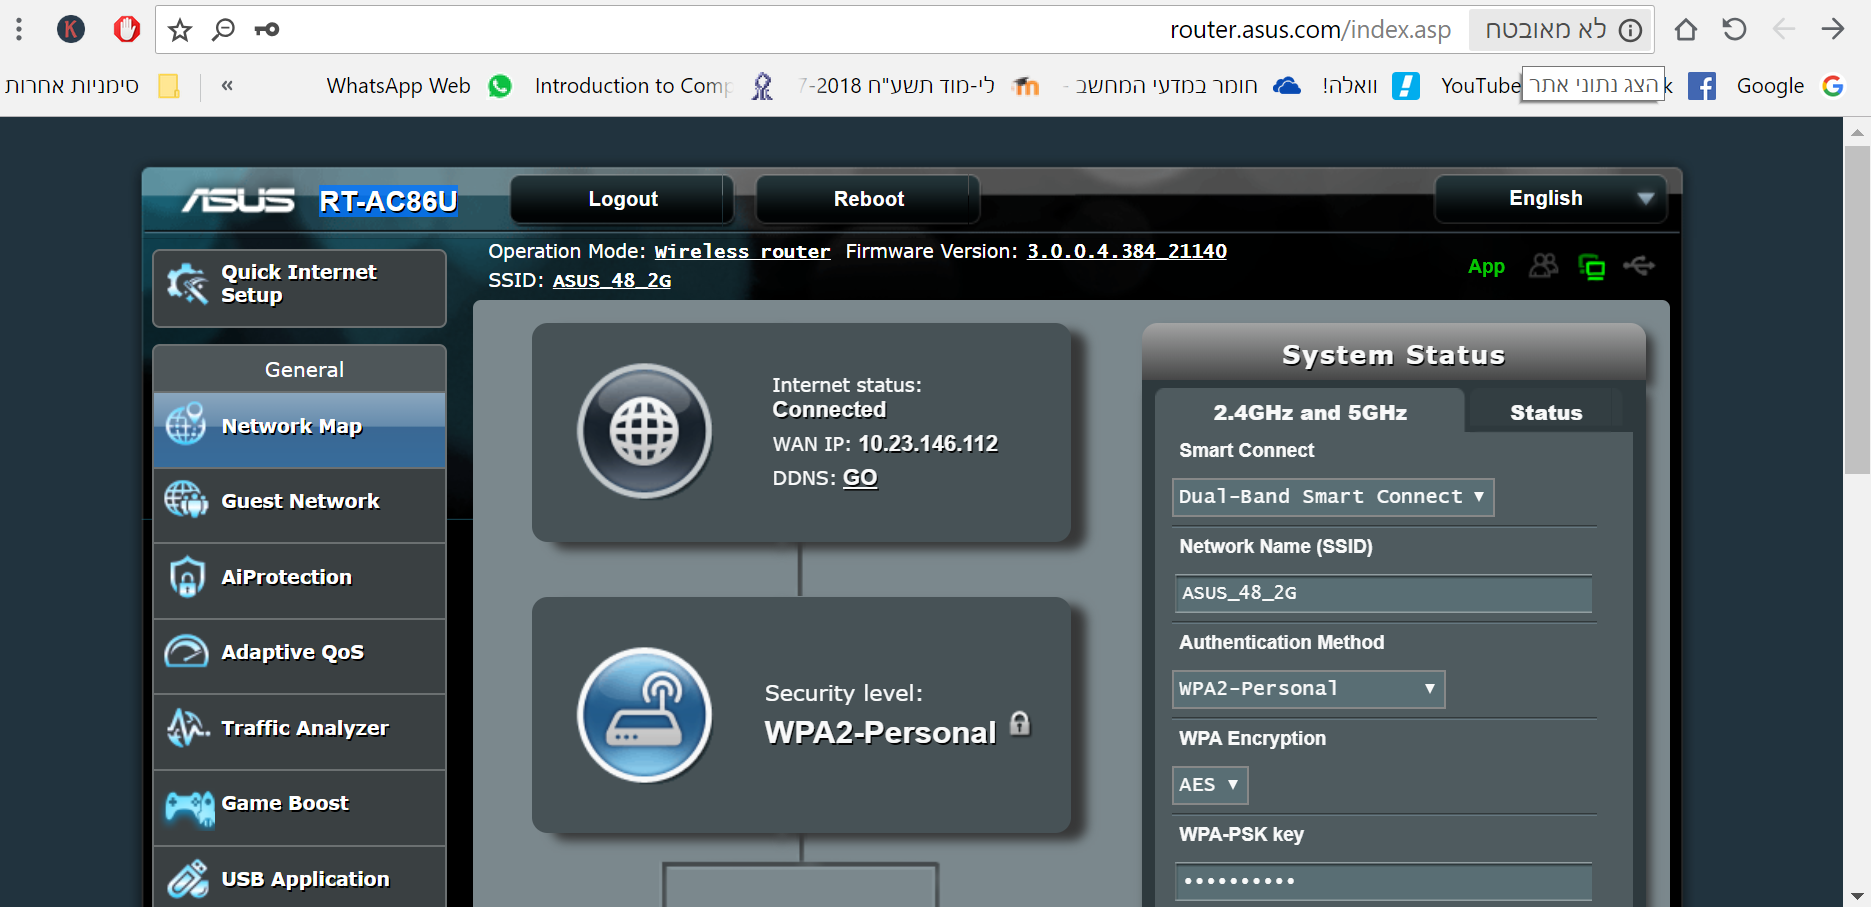Open the YouTube bookmark

click(x=1480, y=86)
